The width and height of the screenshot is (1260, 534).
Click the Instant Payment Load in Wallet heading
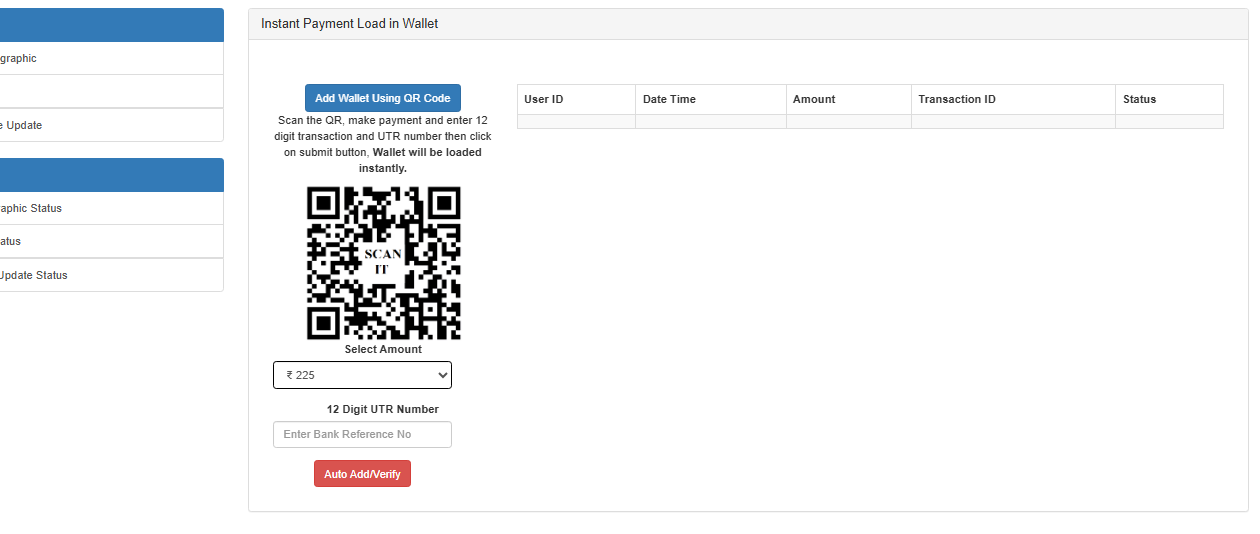(x=350, y=23)
